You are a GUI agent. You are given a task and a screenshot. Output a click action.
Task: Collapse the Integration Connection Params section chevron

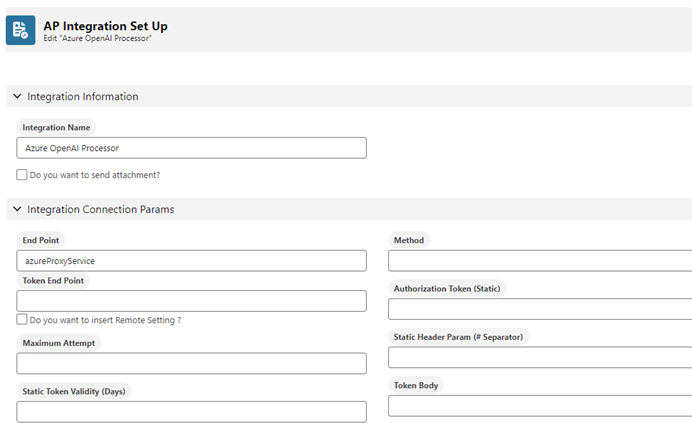tap(17, 209)
